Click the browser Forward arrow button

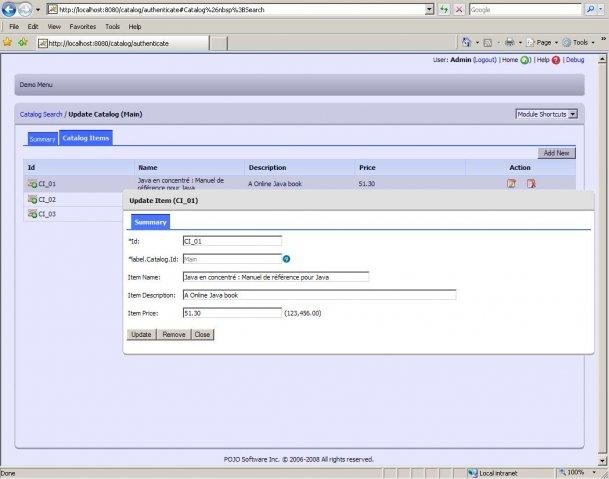(25, 9)
